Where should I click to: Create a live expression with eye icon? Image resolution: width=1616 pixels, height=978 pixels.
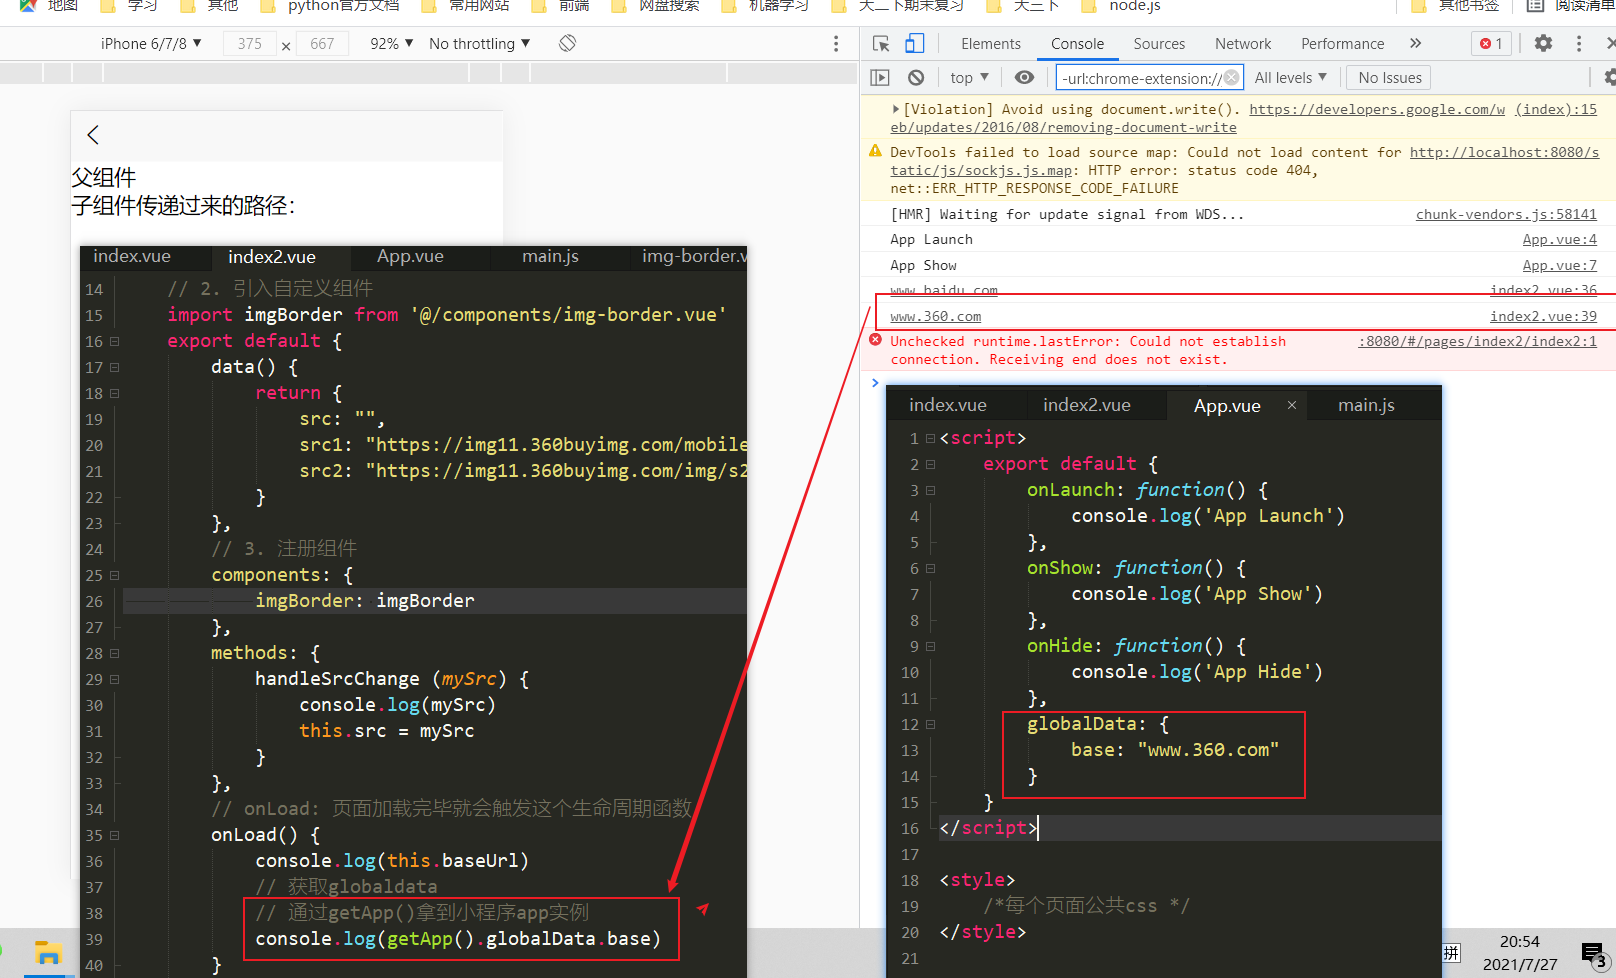pos(1024,77)
